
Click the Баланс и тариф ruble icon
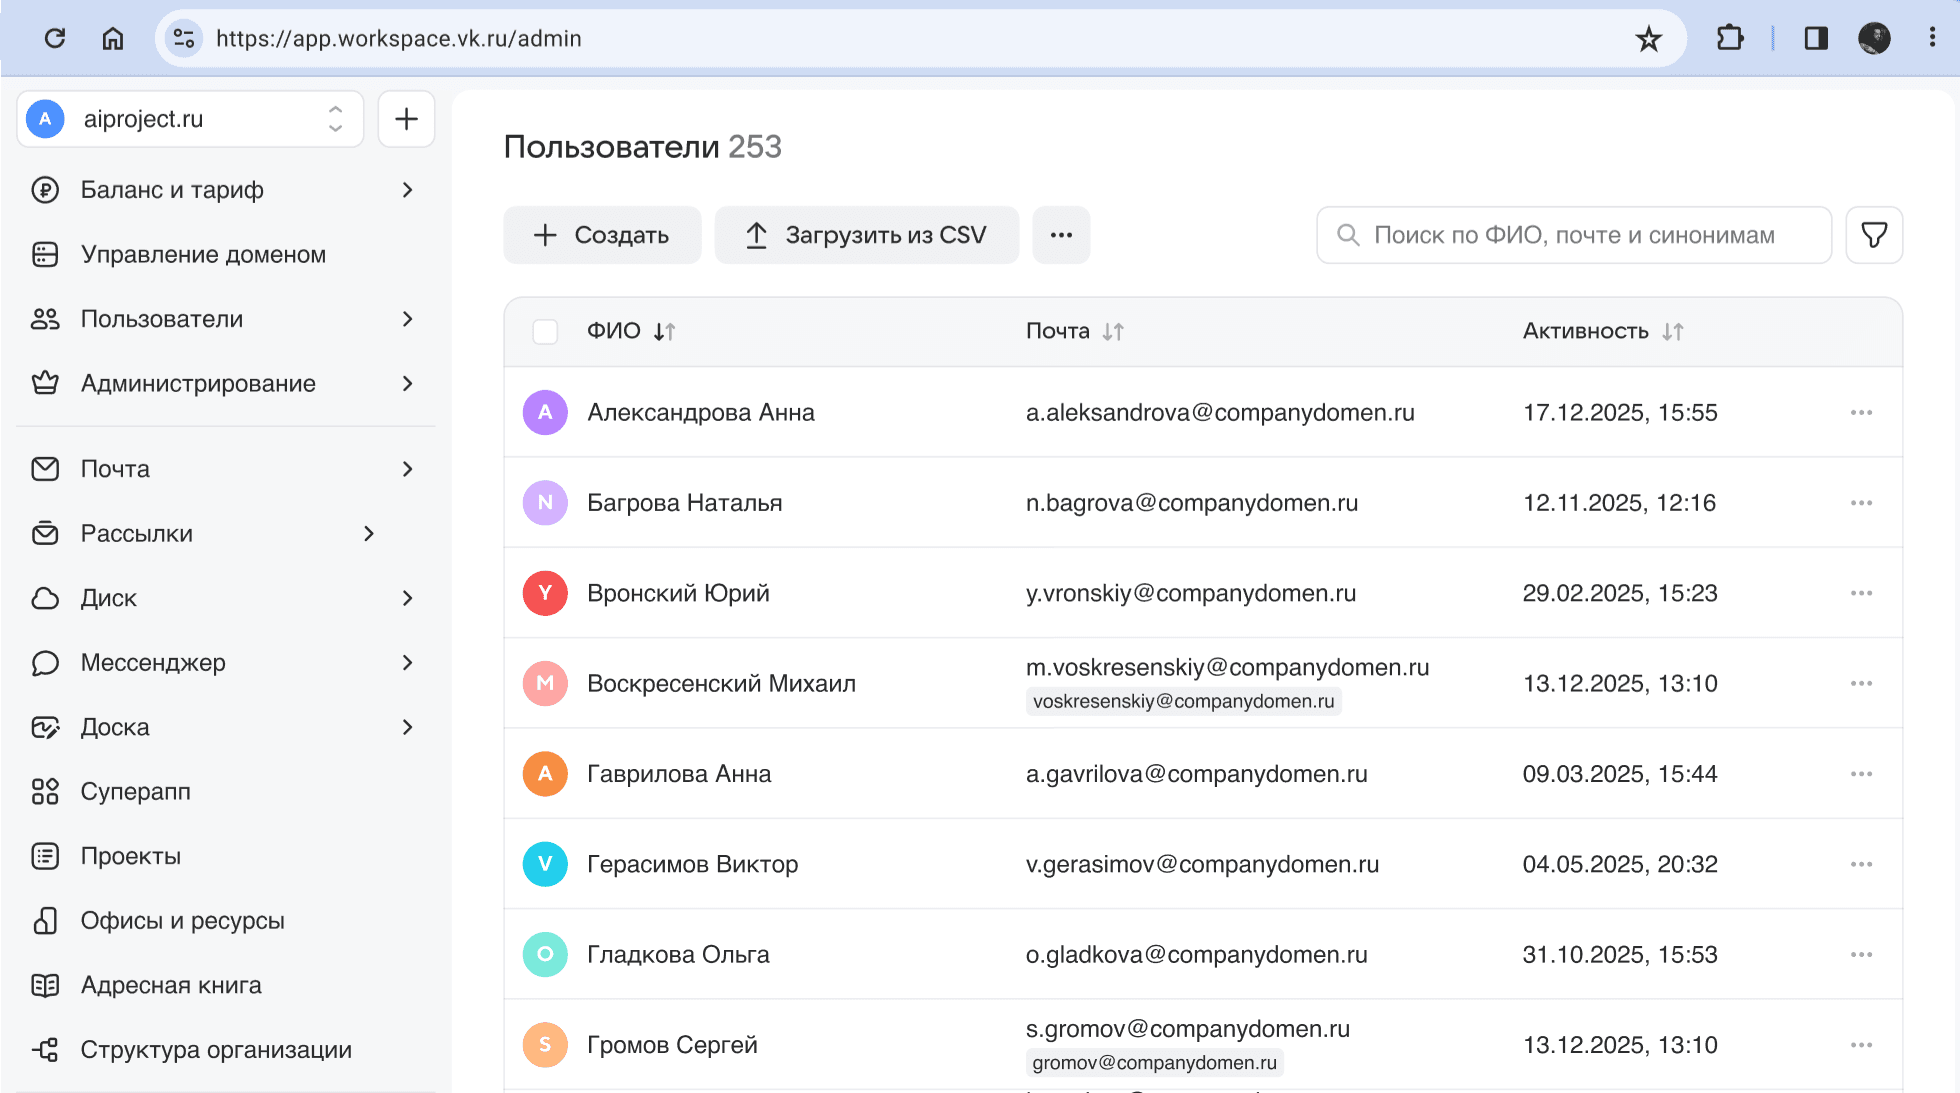pos(45,190)
